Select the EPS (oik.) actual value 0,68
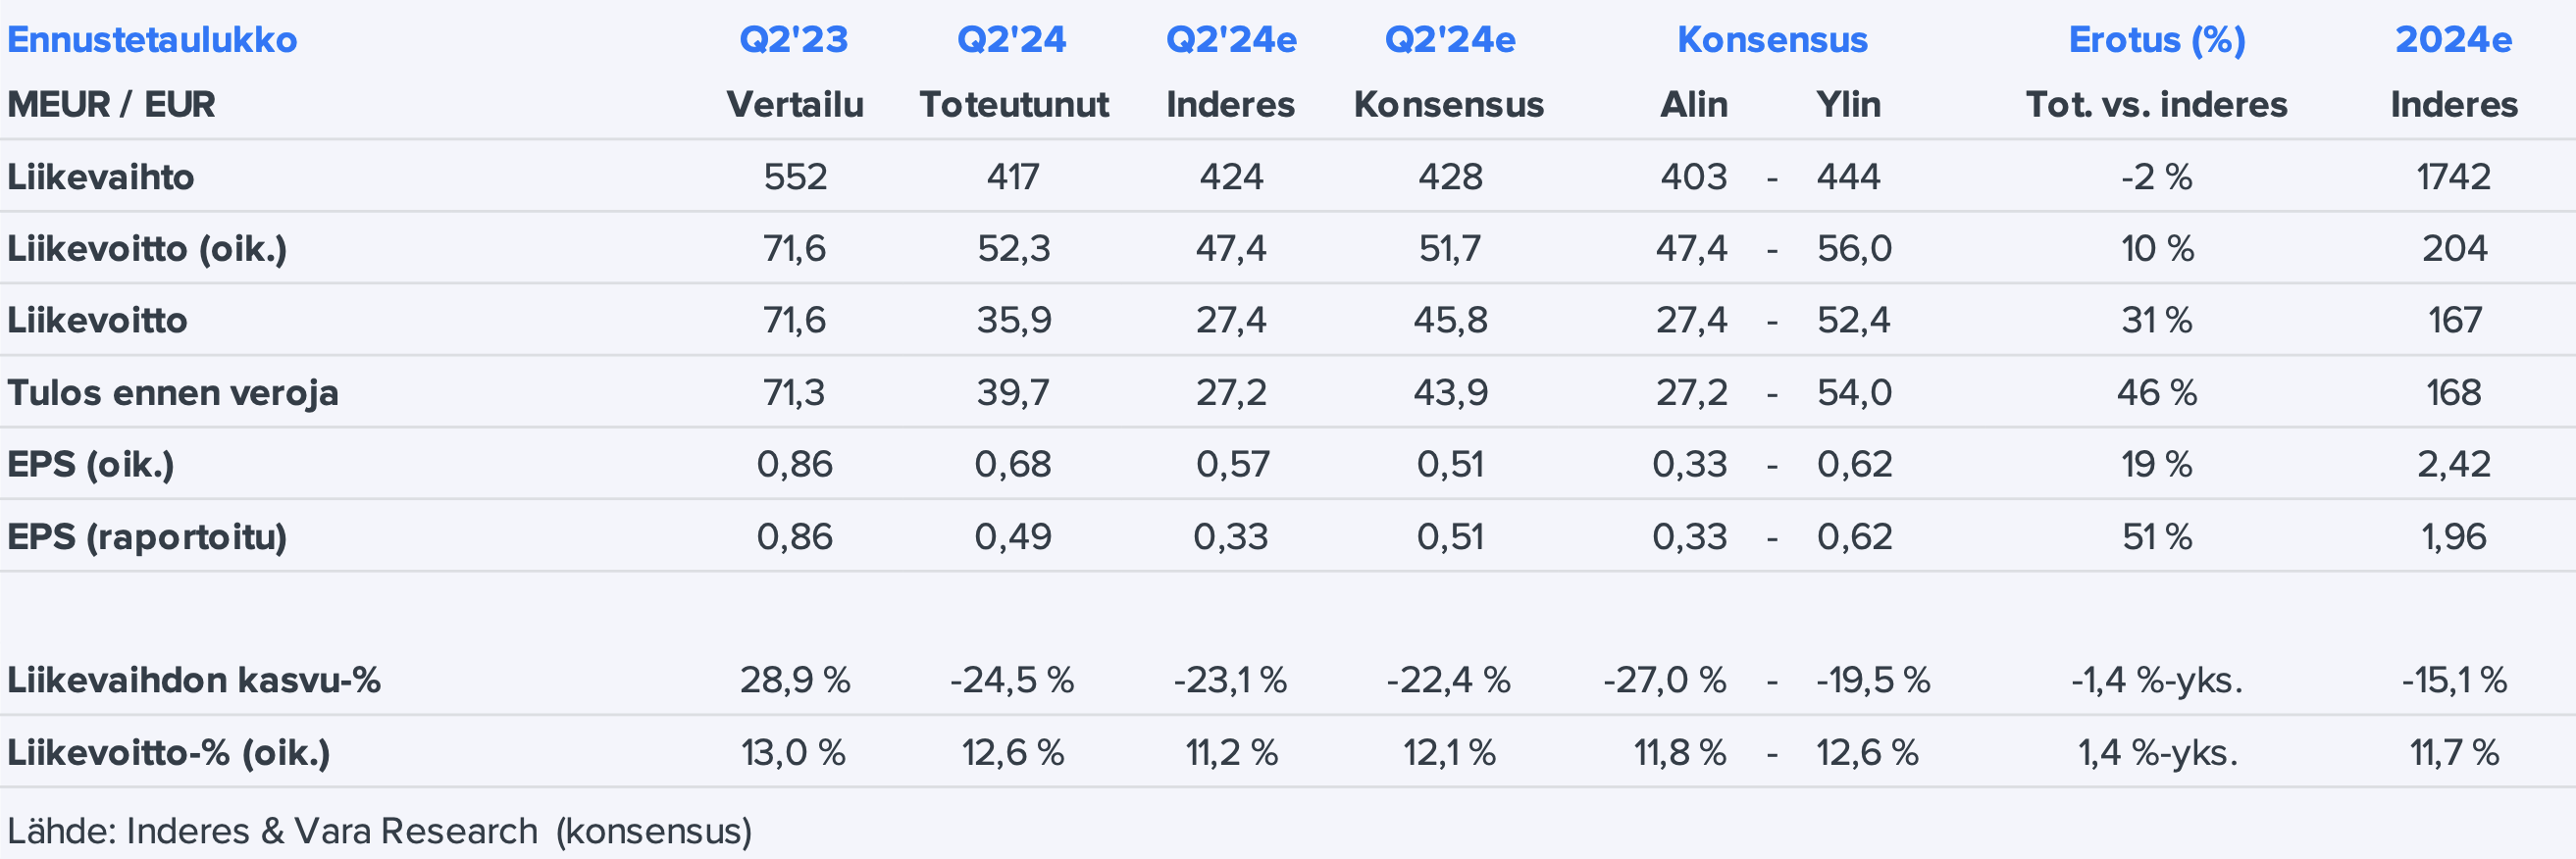The image size is (2576, 859). click(1013, 465)
